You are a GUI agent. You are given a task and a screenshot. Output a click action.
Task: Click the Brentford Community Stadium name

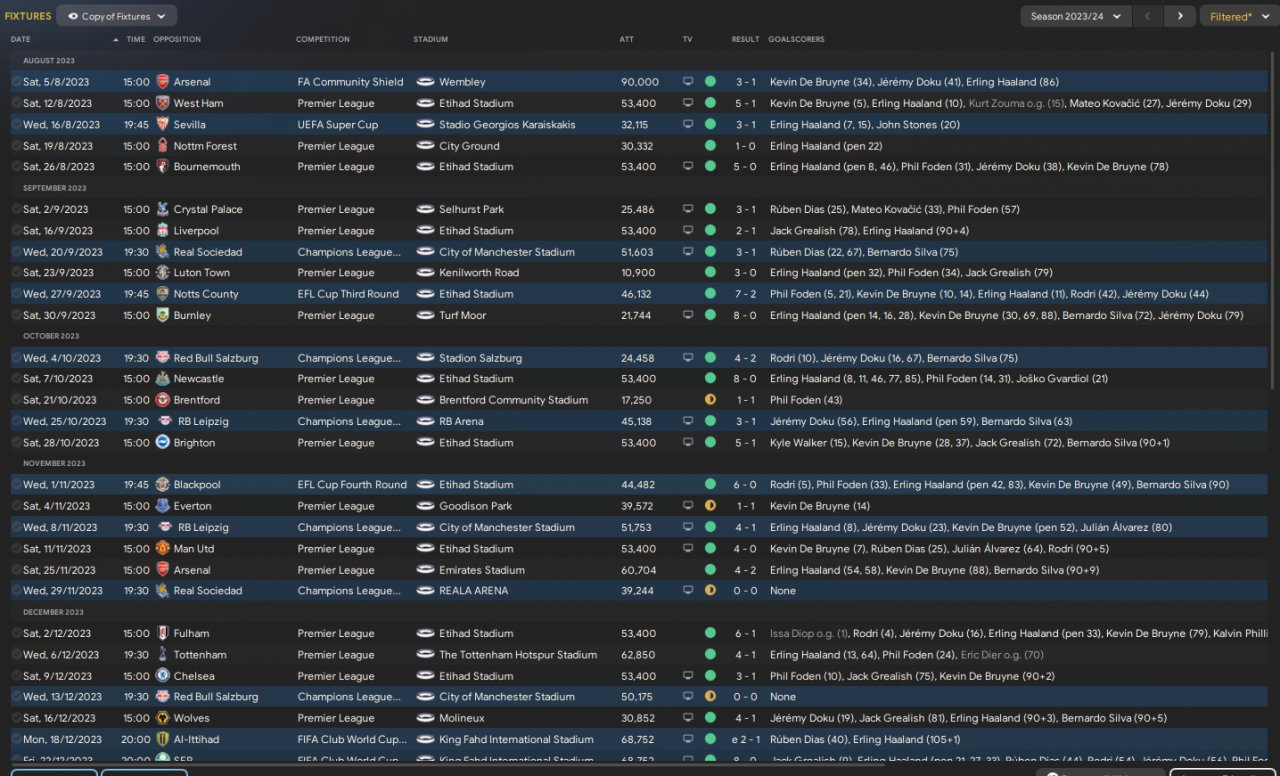[514, 400]
